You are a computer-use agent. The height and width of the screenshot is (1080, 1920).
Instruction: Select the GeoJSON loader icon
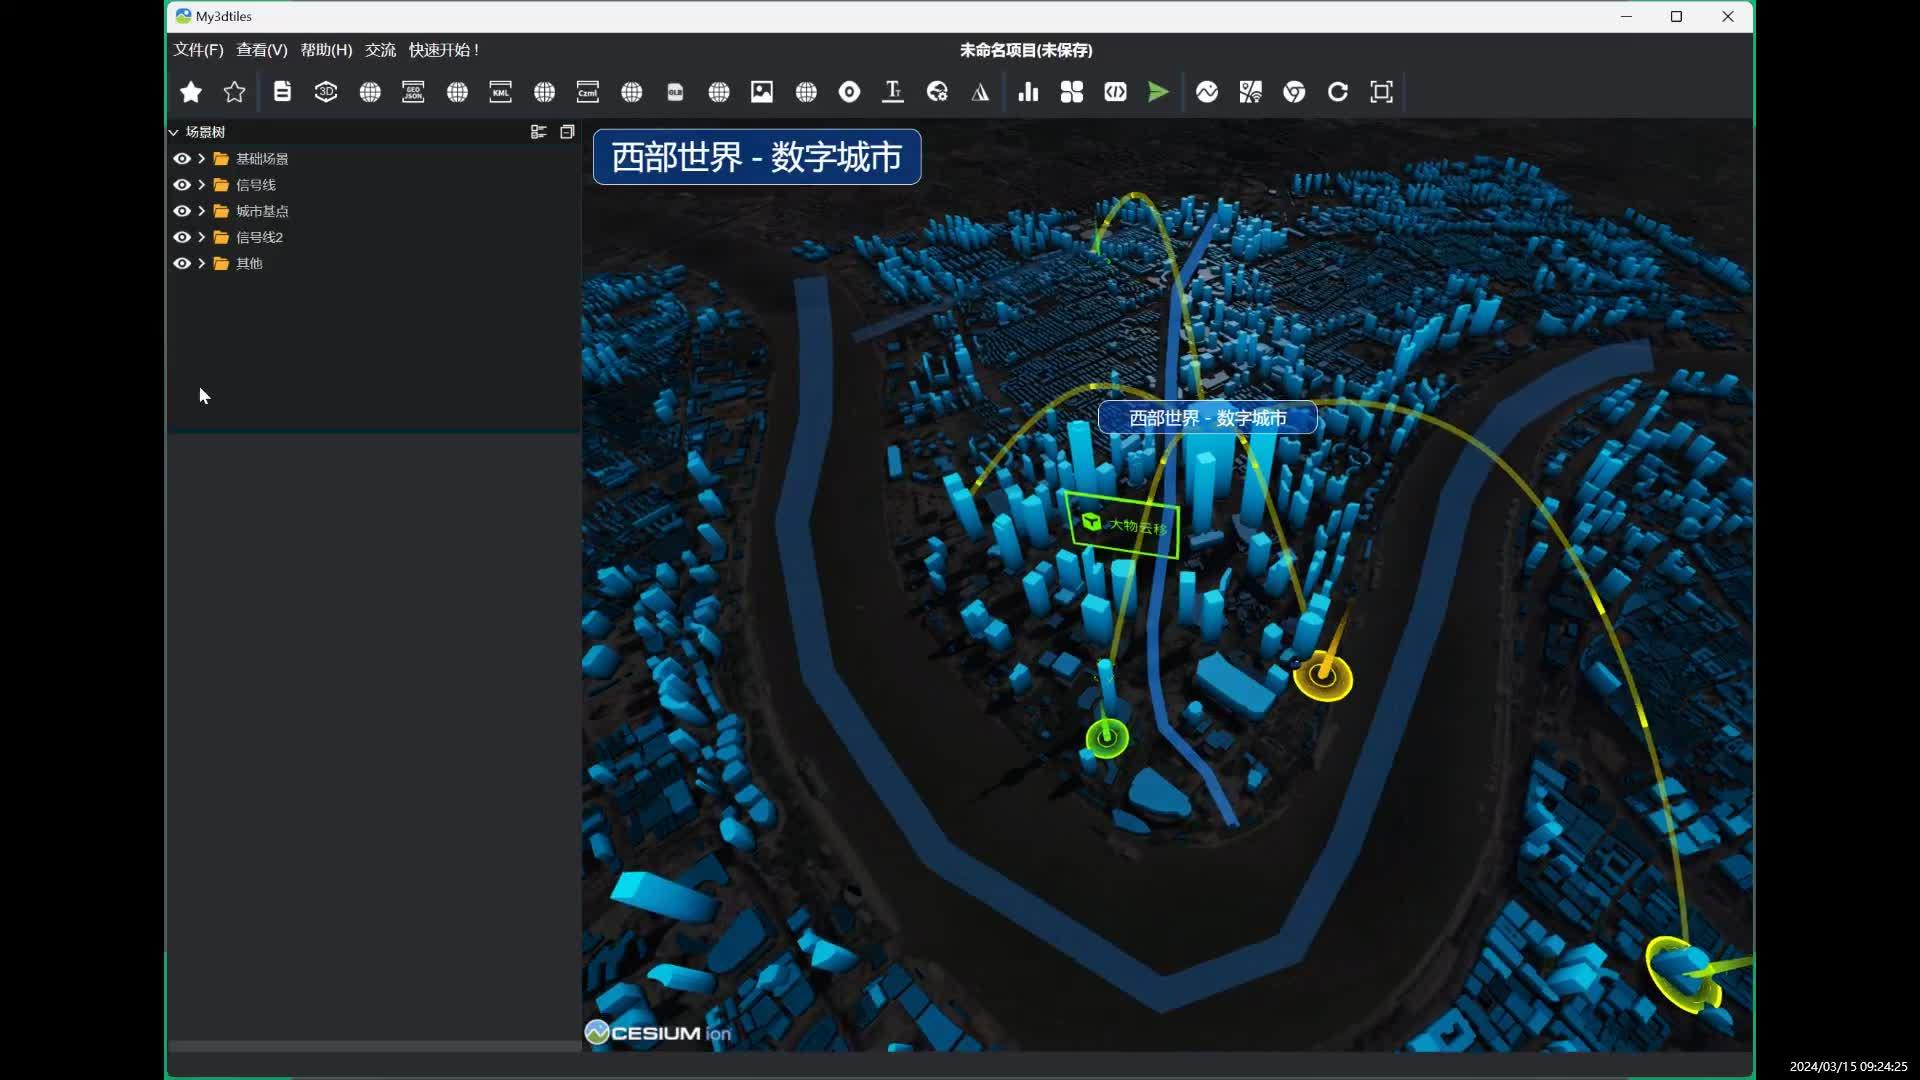(x=413, y=92)
